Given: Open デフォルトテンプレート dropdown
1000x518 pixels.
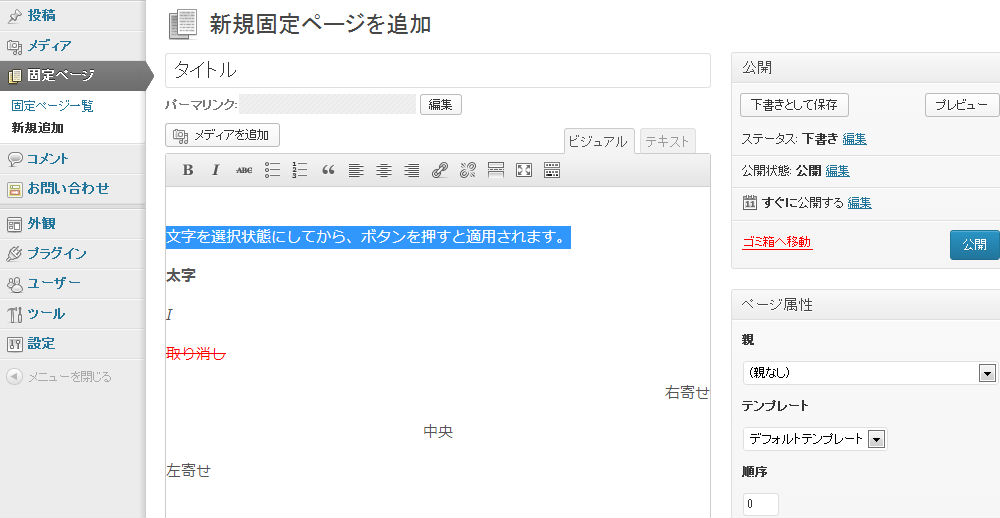Looking at the screenshot, I should click(x=815, y=439).
